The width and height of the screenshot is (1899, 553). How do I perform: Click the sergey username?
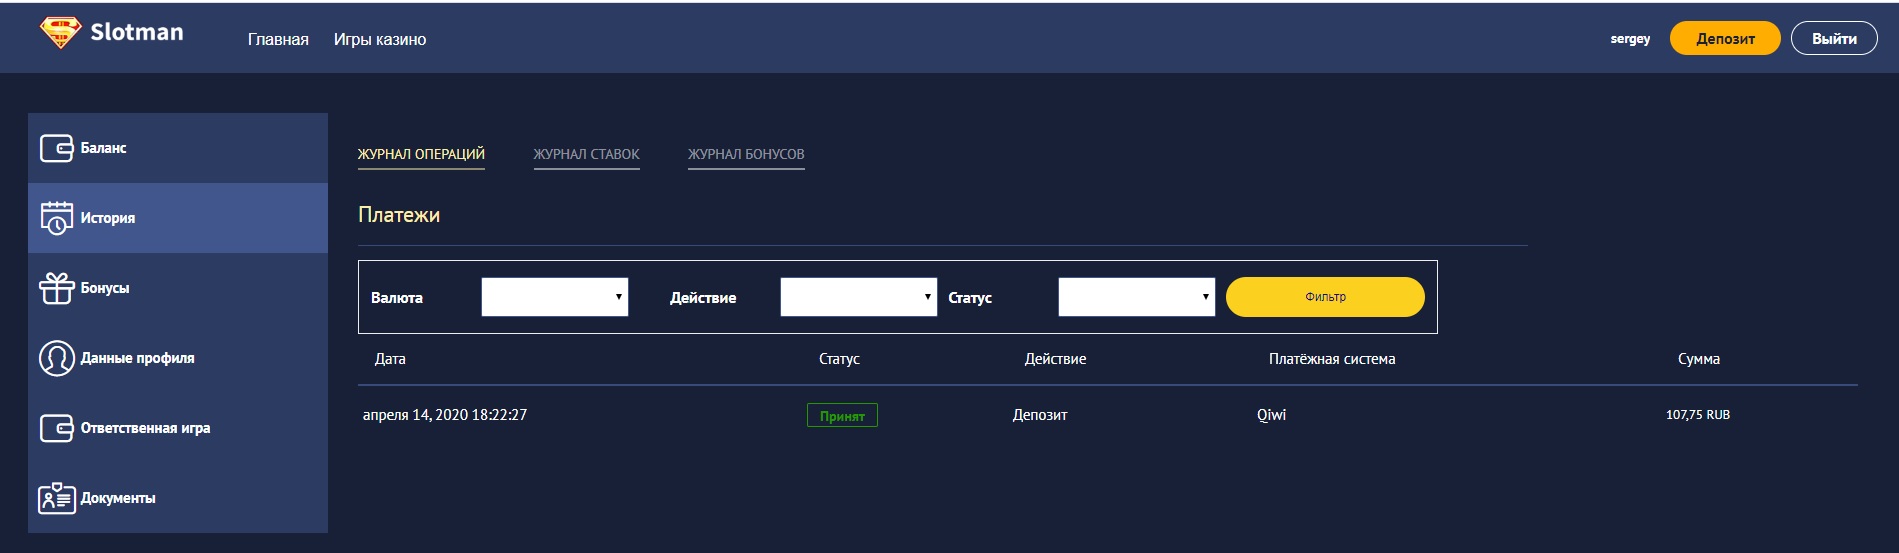[1630, 39]
